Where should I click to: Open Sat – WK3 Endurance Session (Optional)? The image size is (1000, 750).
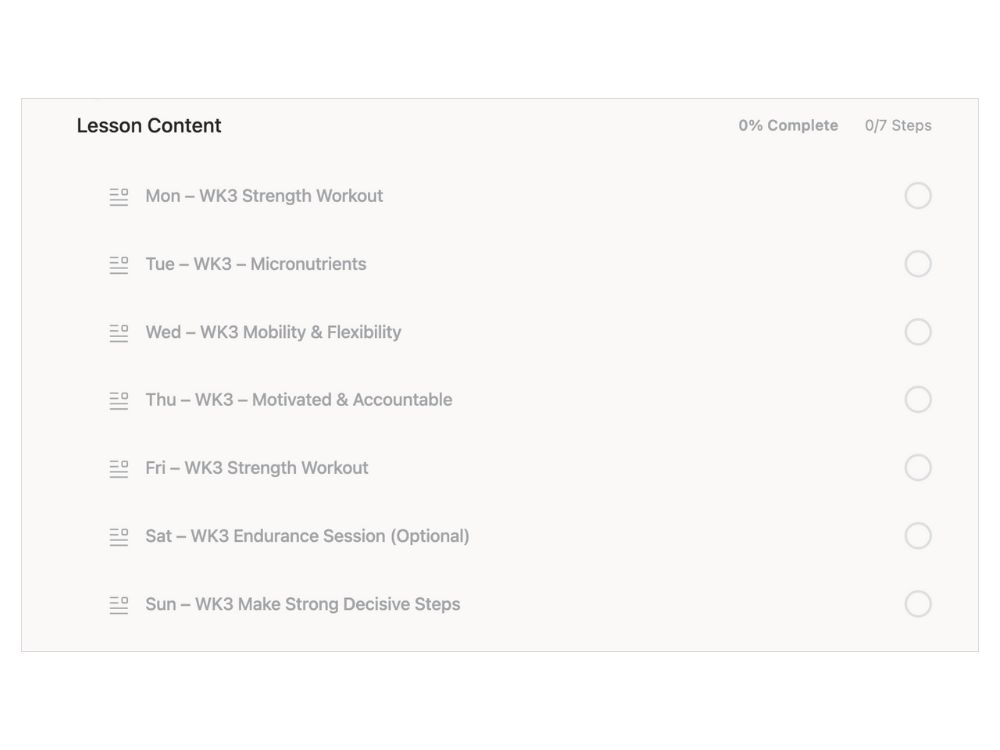click(x=307, y=536)
